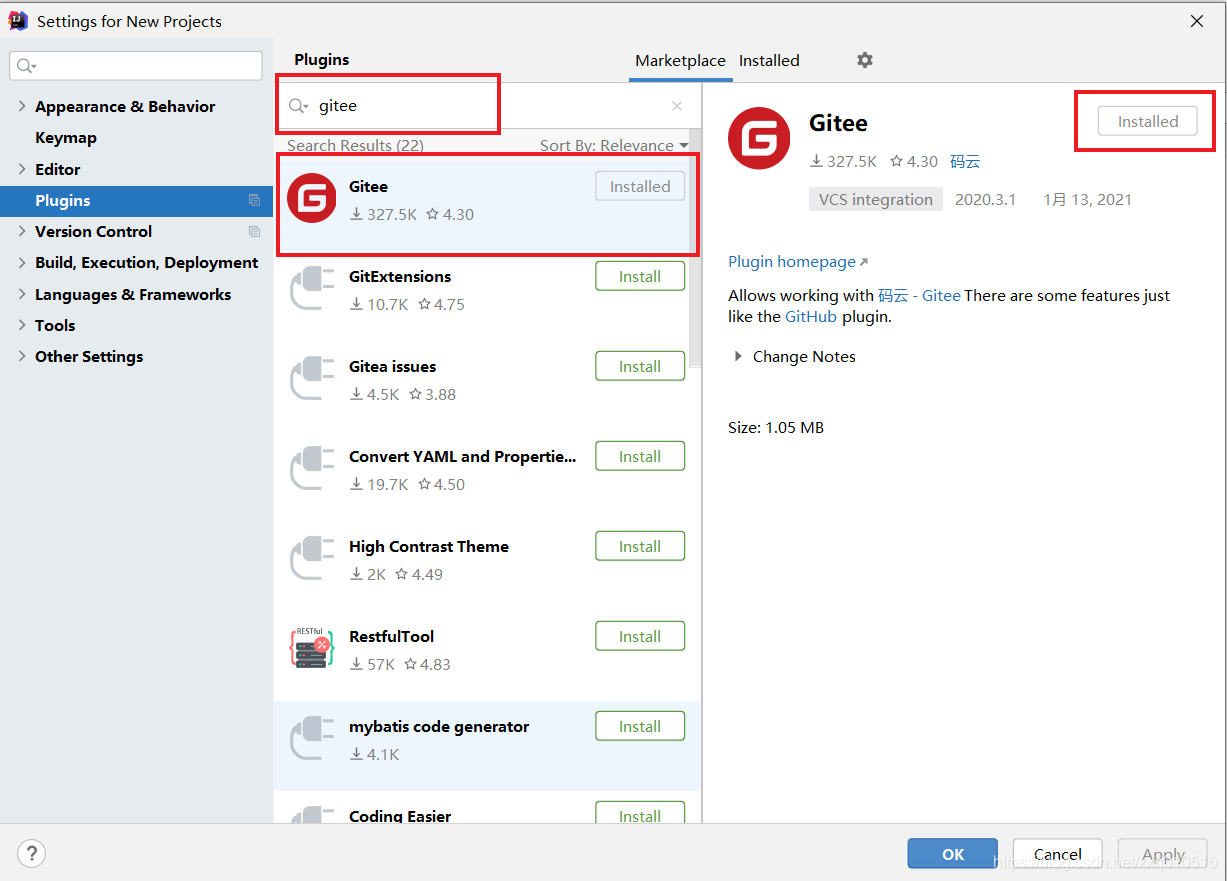
Task: Expand Languages & Frameworks node
Action: [x=22, y=294]
